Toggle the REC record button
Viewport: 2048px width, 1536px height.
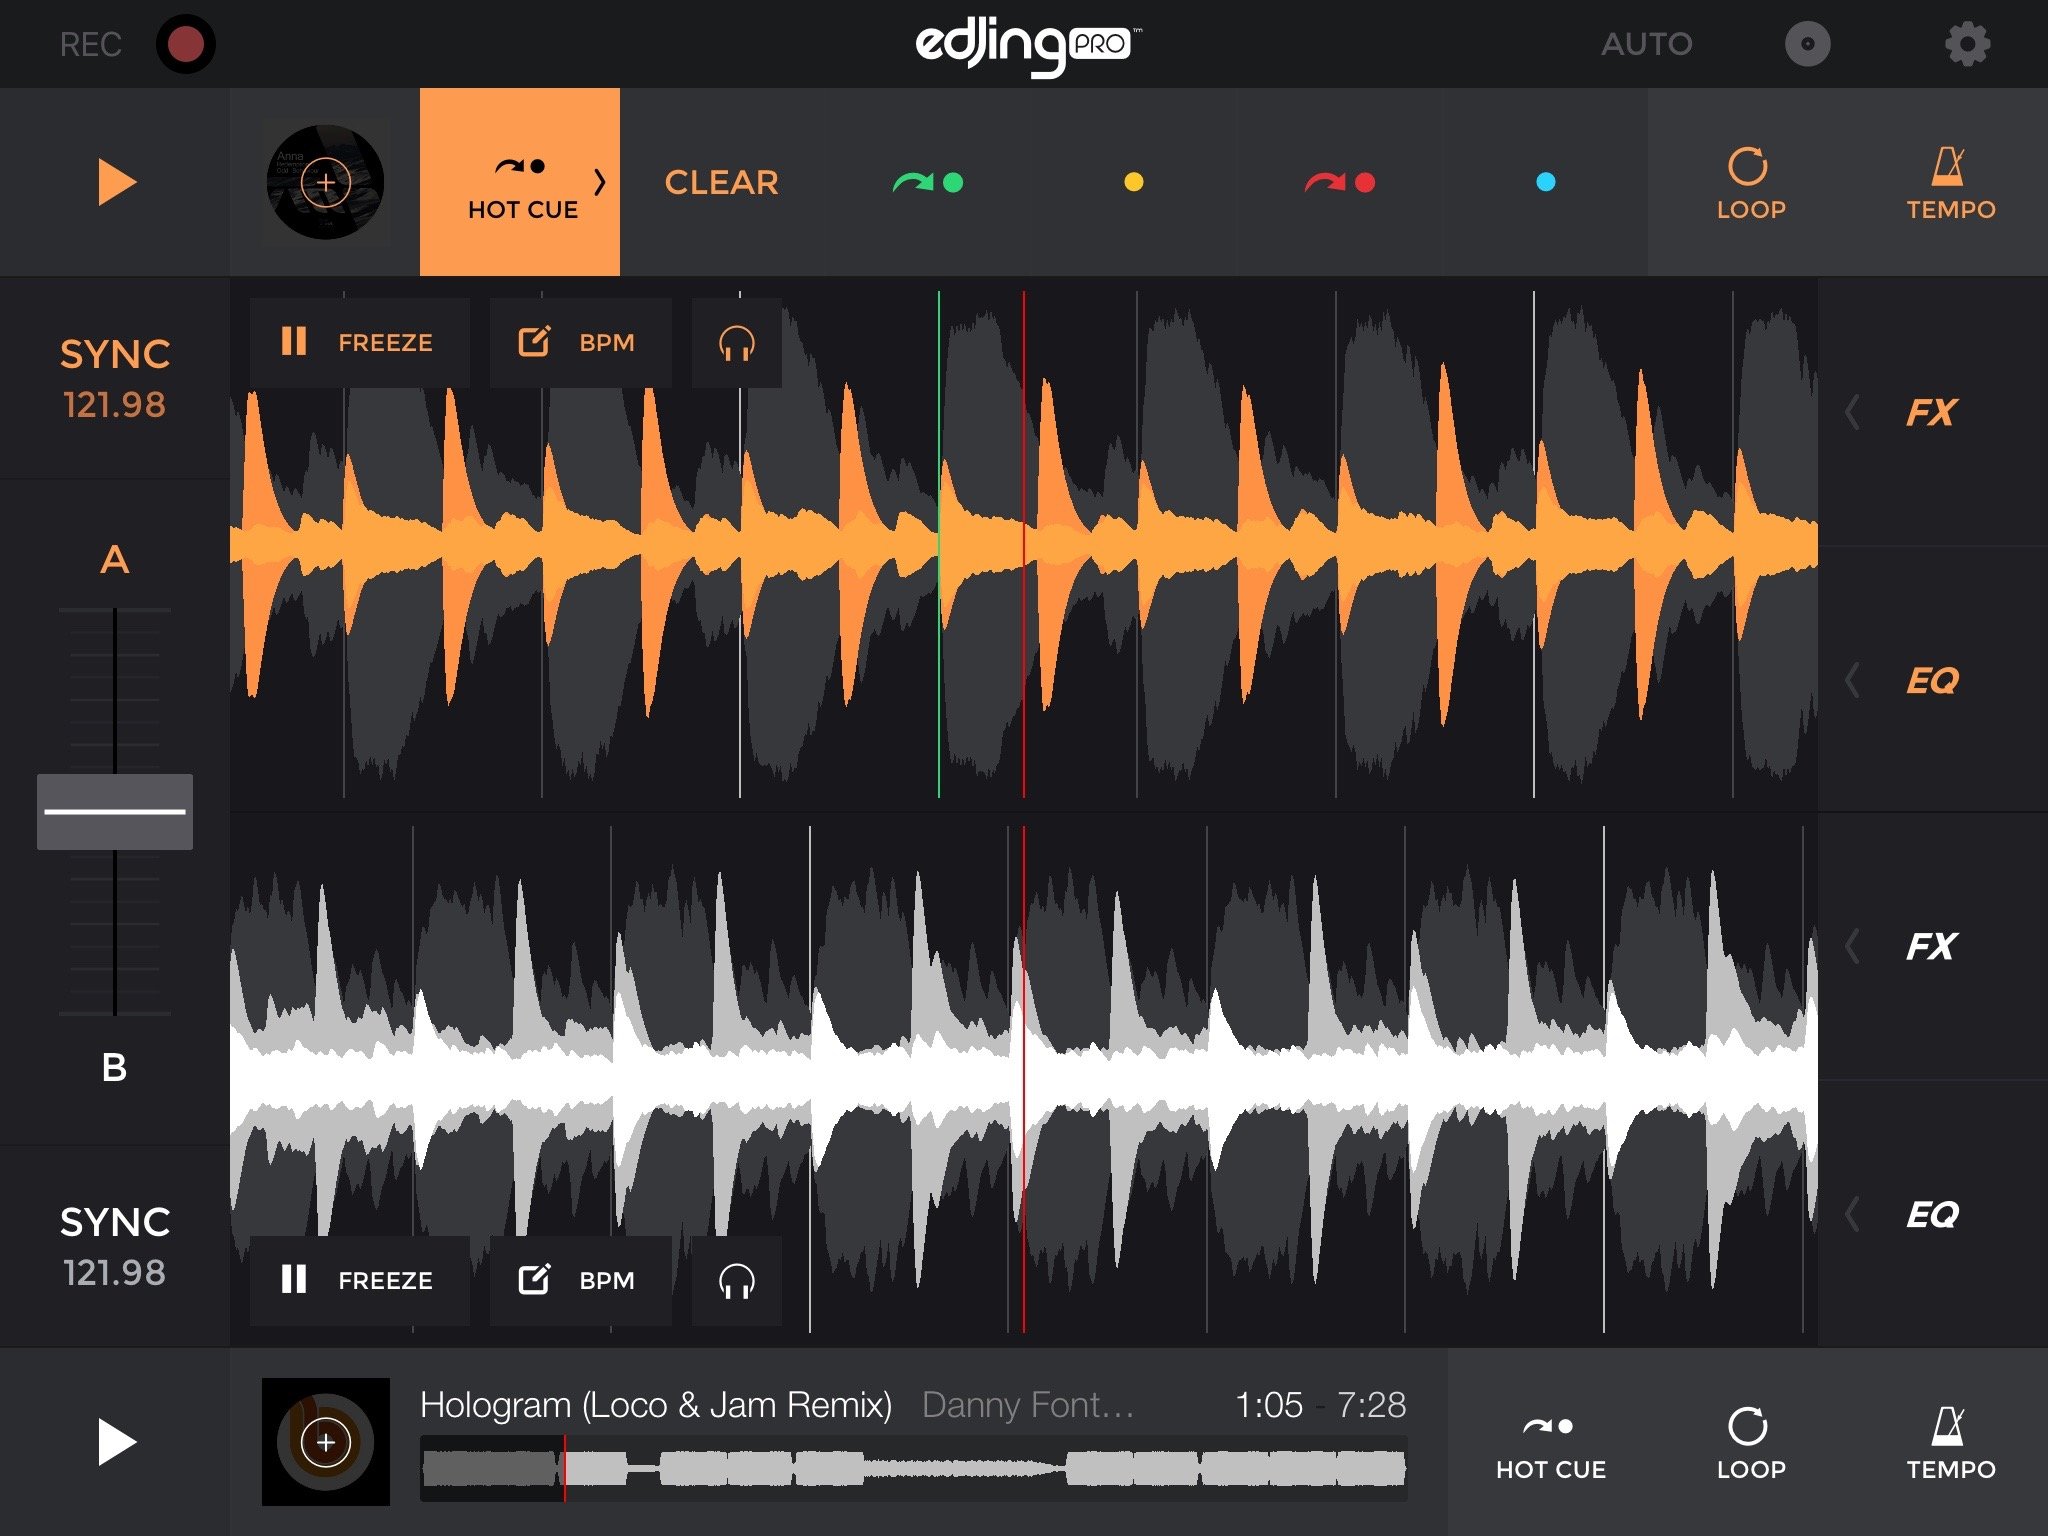point(185,45)
